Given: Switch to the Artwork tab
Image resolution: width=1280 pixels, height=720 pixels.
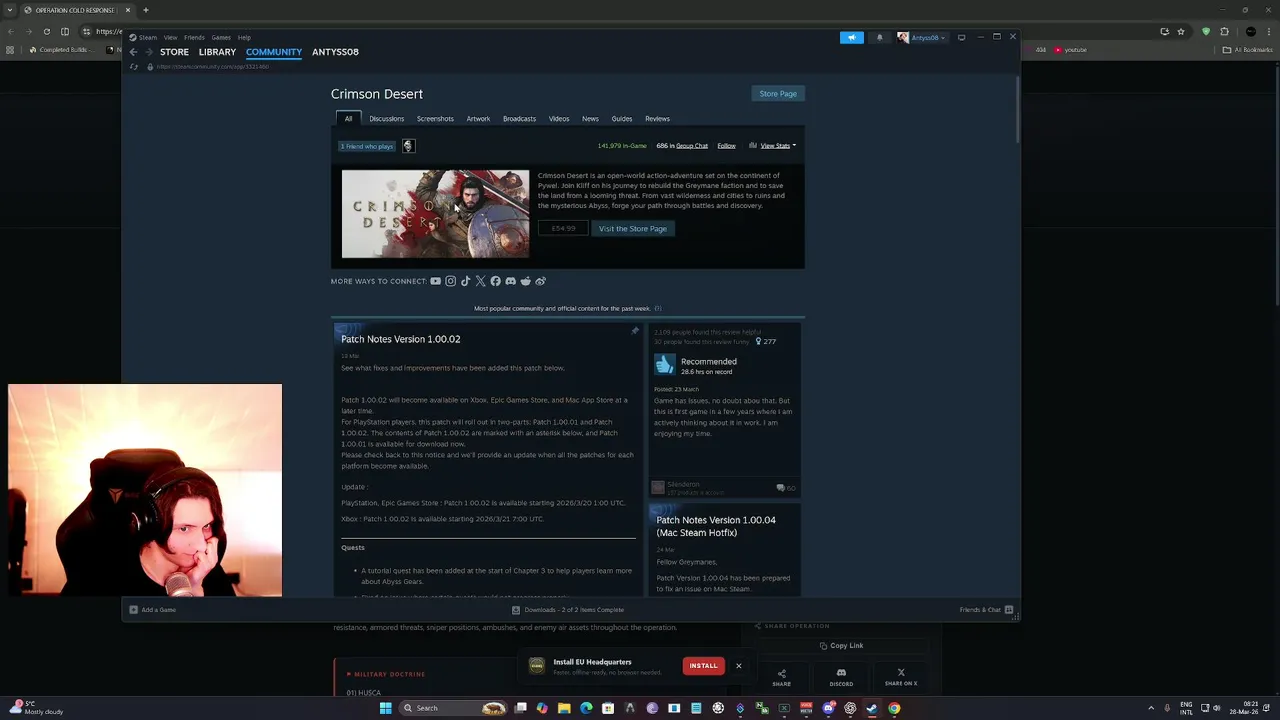Looking at the screenshot, I should pyautogui.click(x=478, y=119).
